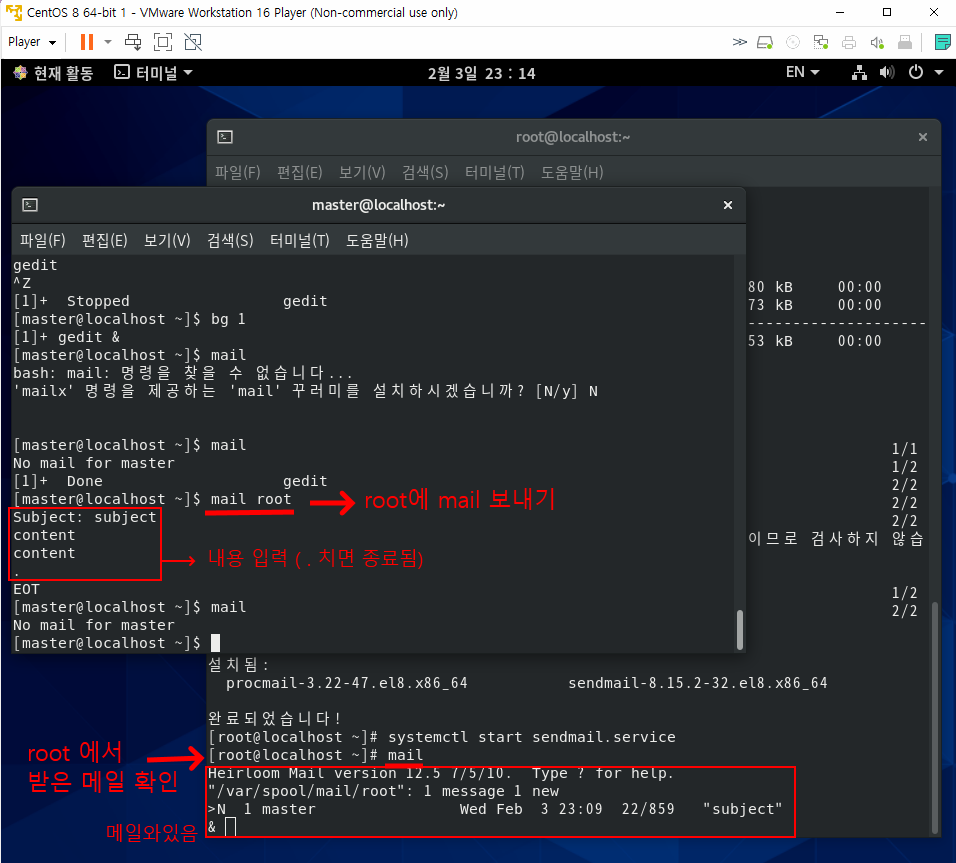Open 검색(S) menu in master@localhost terminal
The height and width of the screenshot is (863, 956).
point(230,240)
